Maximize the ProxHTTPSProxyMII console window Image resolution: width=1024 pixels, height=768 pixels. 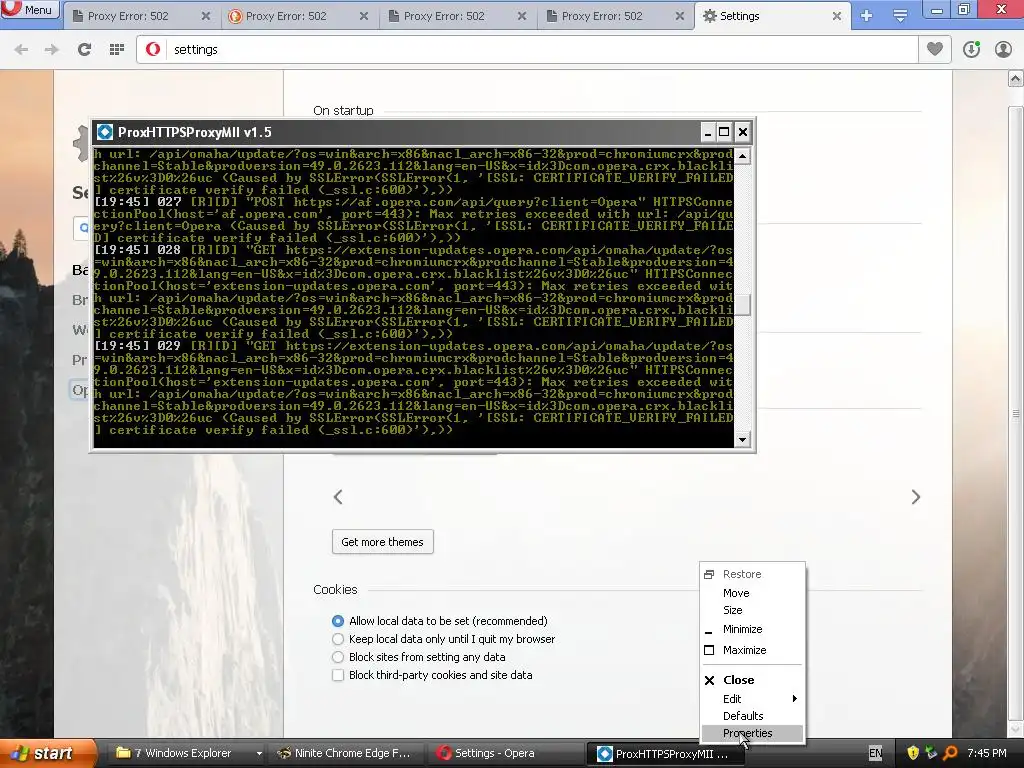tap(724, 133)
